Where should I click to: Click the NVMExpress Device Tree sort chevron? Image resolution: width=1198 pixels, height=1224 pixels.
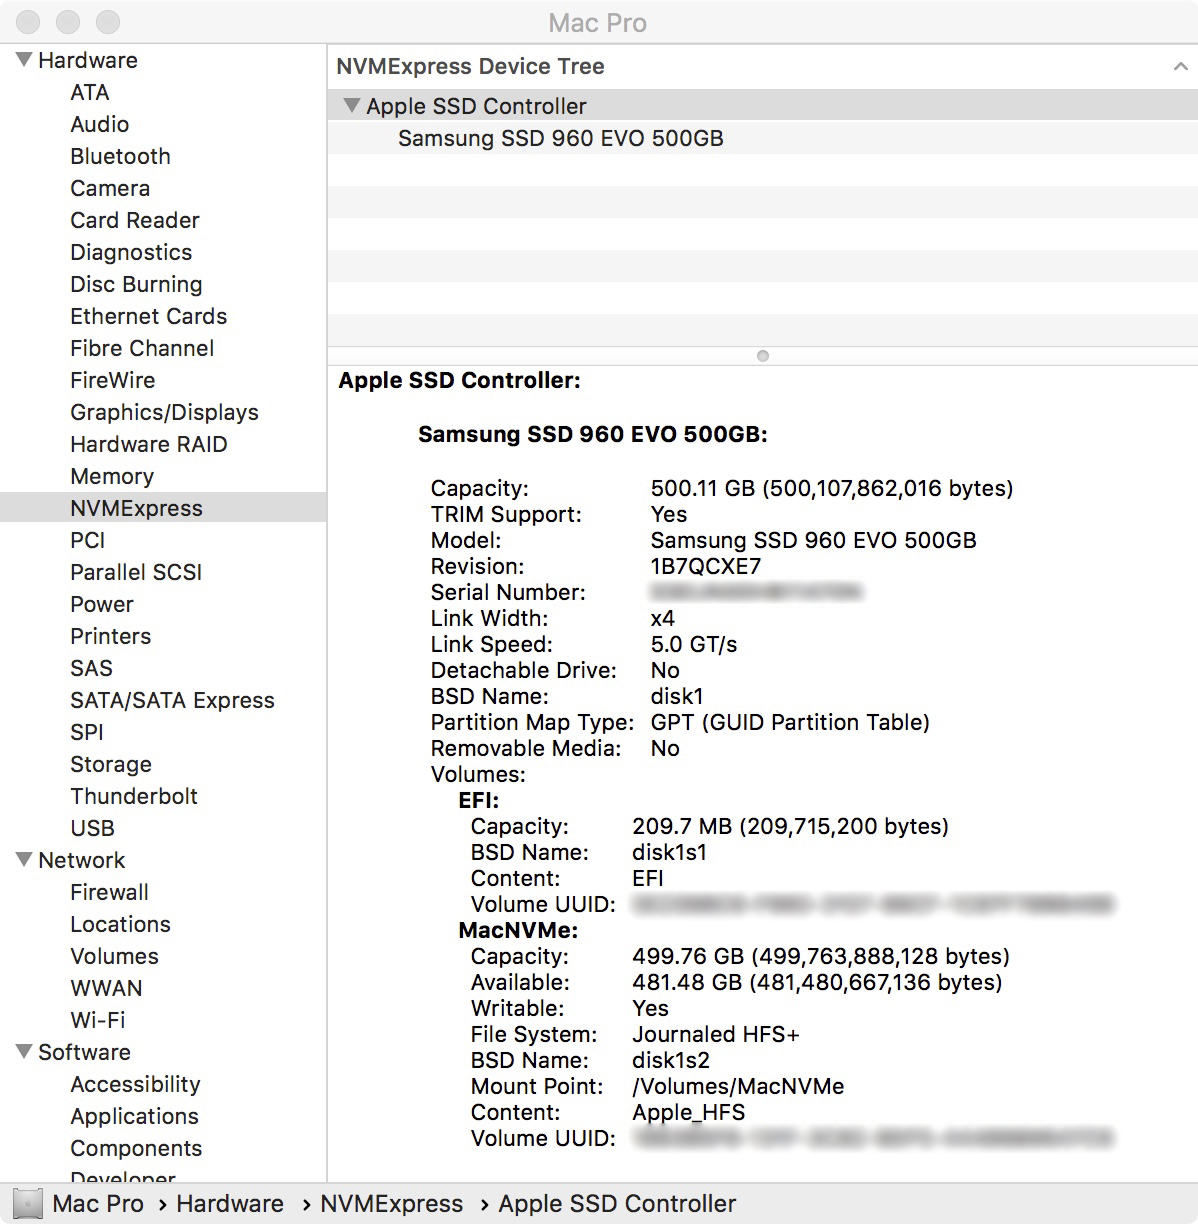tap(1180, 67)
